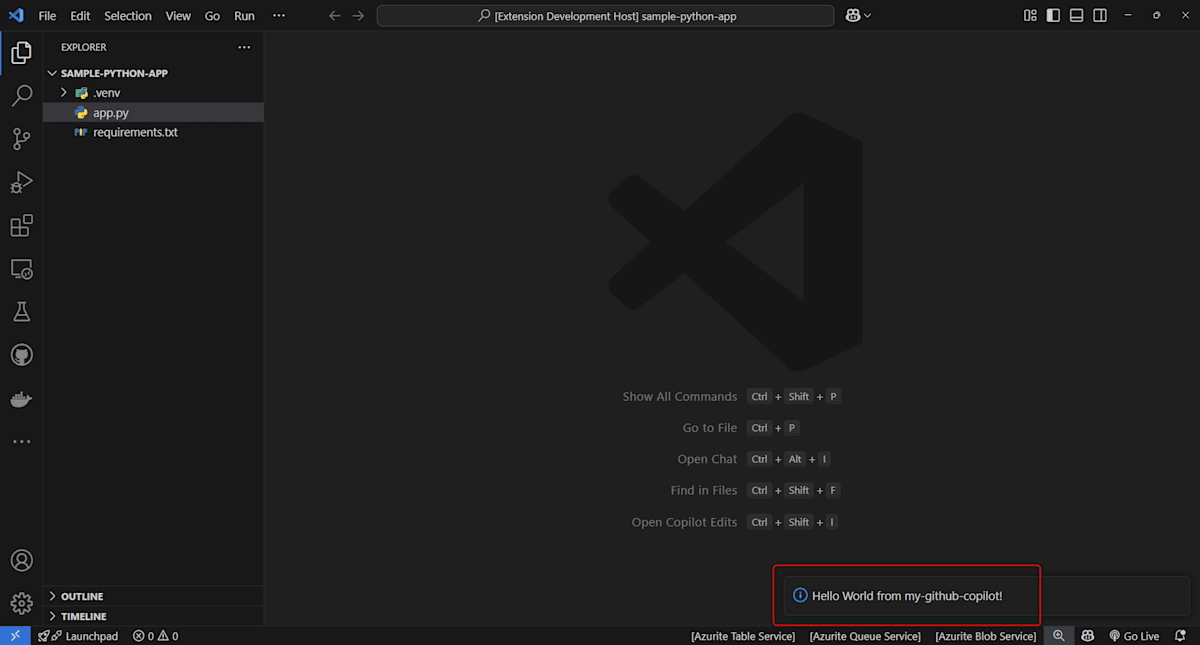Image resolution: width=1200 pixels, height=645 pixels.
Task: Show more menu items ellipsis in menu bar
Action: pos(279,16)
